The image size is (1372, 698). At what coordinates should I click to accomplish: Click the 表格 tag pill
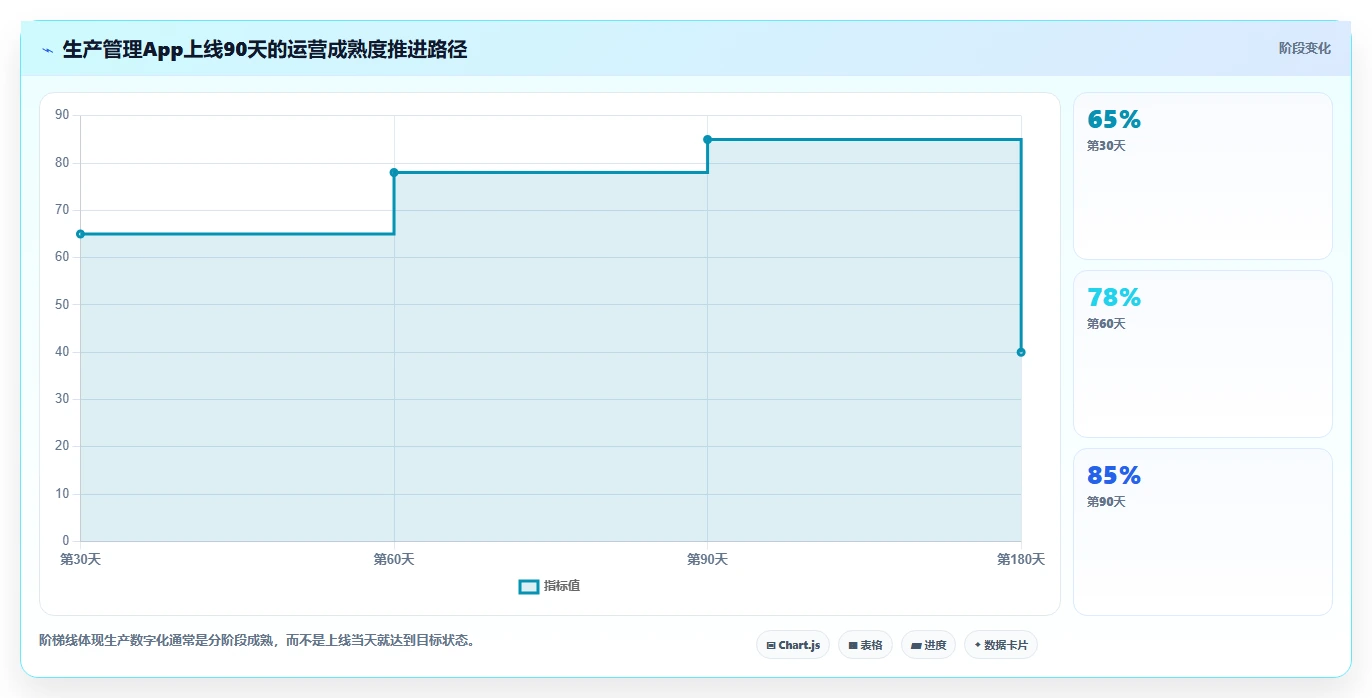click(865, 645)
